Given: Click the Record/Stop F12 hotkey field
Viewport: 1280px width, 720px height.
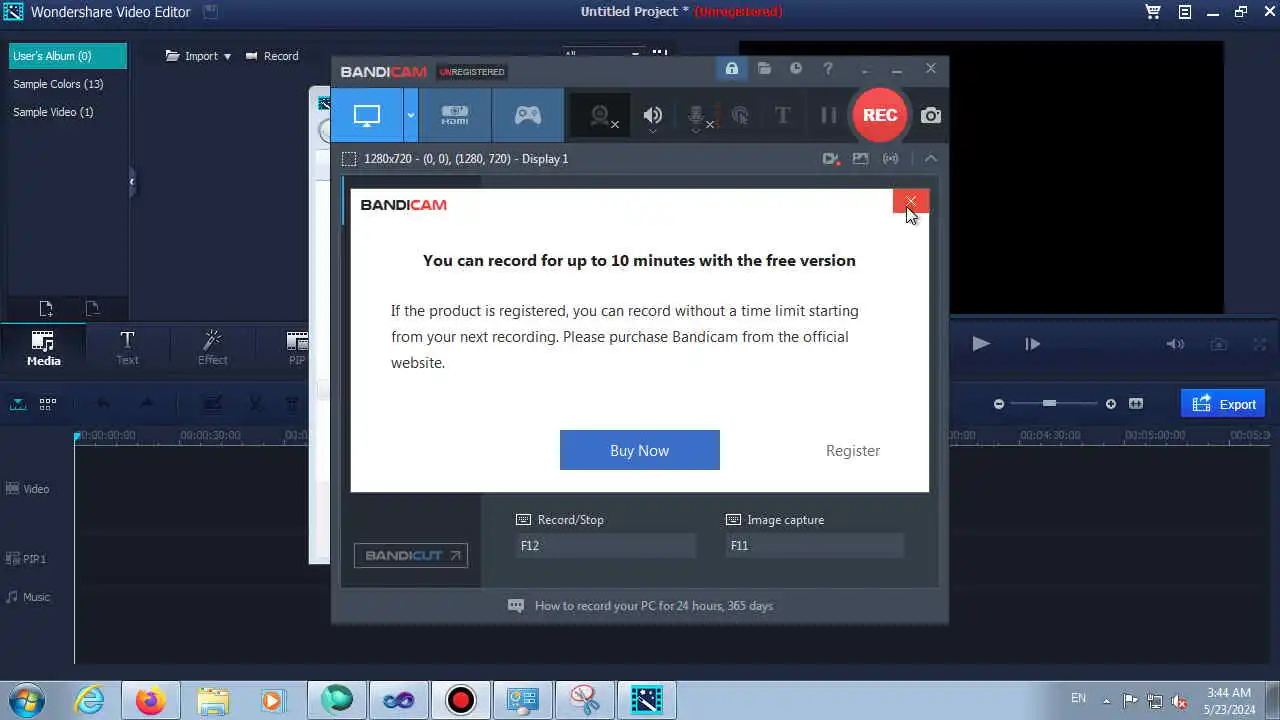Looking at the screenshot, I should coord(606,545).
